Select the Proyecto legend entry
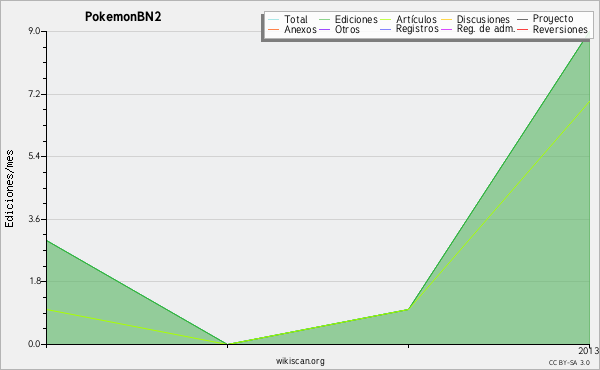The width and height of the screenshot is (600, 370). click(553, 19)
